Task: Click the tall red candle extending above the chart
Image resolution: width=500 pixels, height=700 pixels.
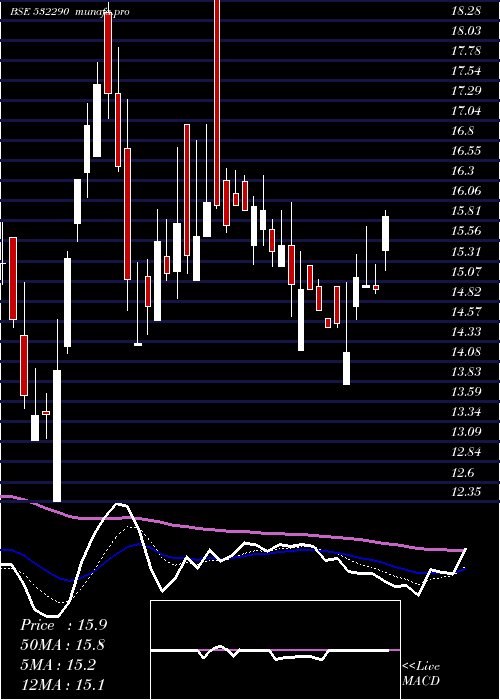Action: (217, 103)
